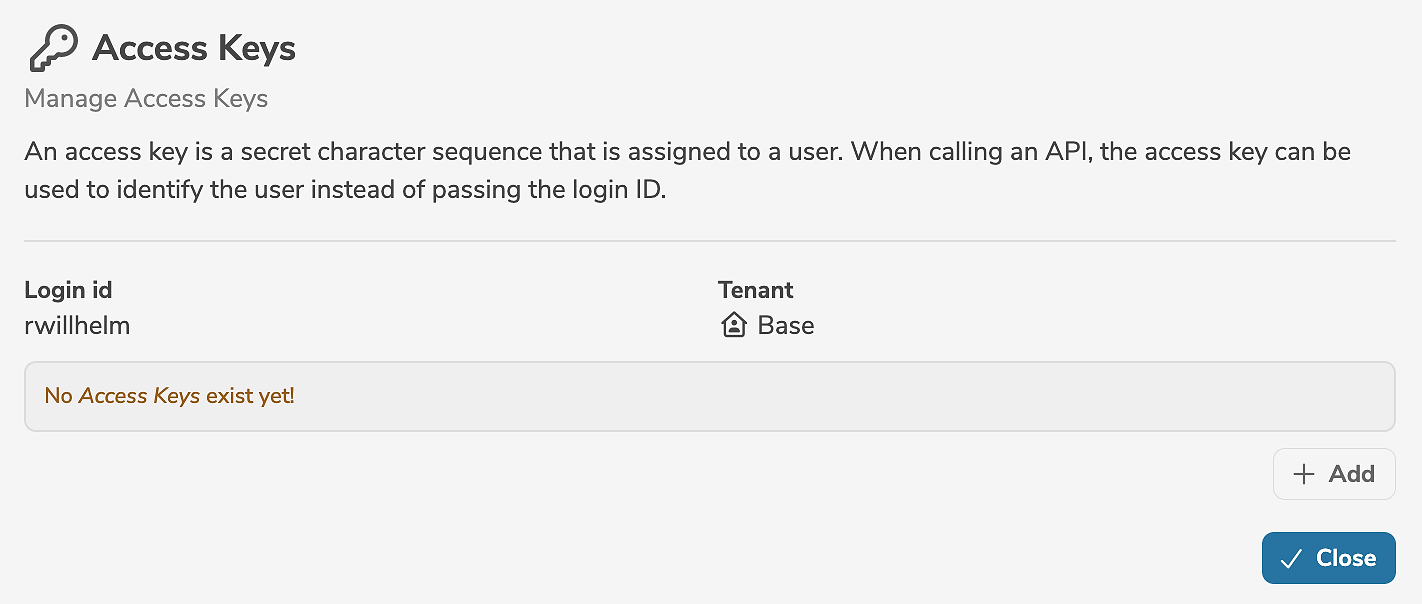Click the Manage Access Keys subtitle
Image resolution: width=1422 pixels, height=604 pixels.
coord(146,99)
